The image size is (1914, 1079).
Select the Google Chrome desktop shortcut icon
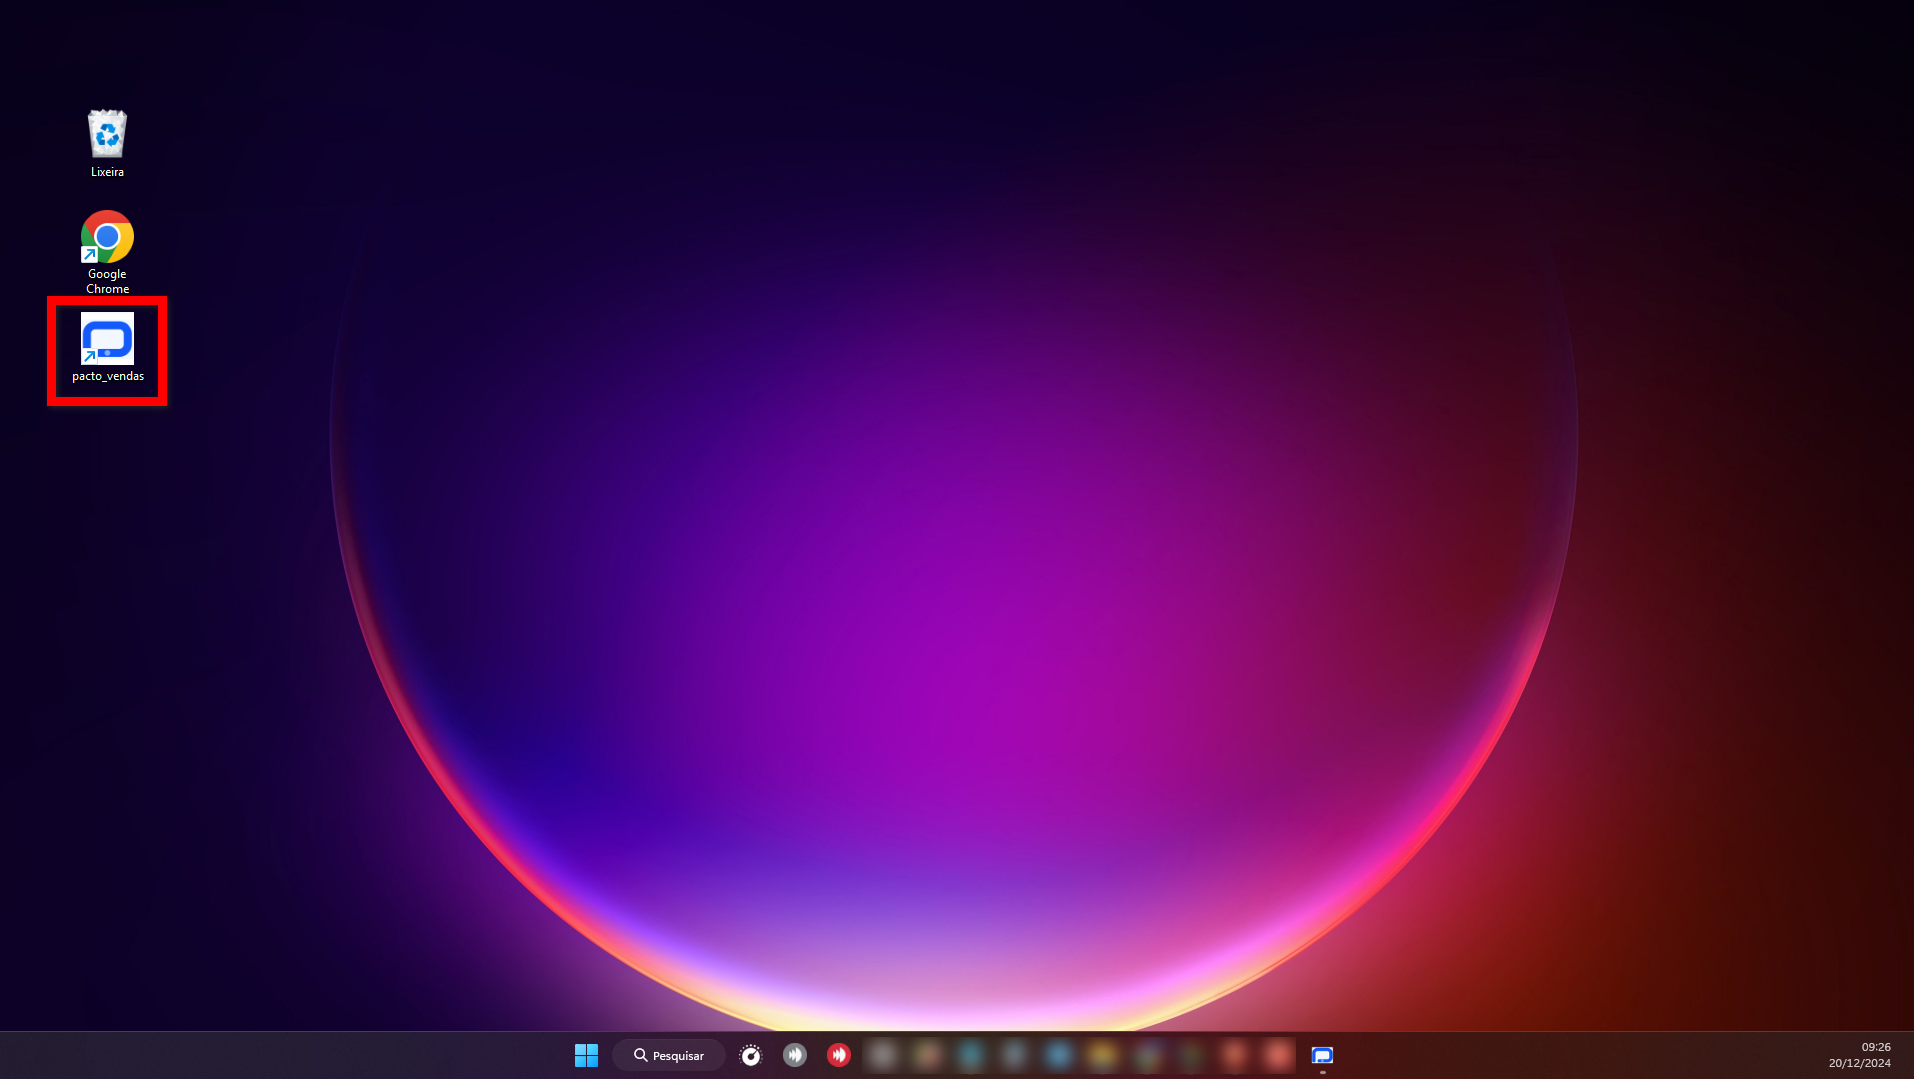point(107,237)
